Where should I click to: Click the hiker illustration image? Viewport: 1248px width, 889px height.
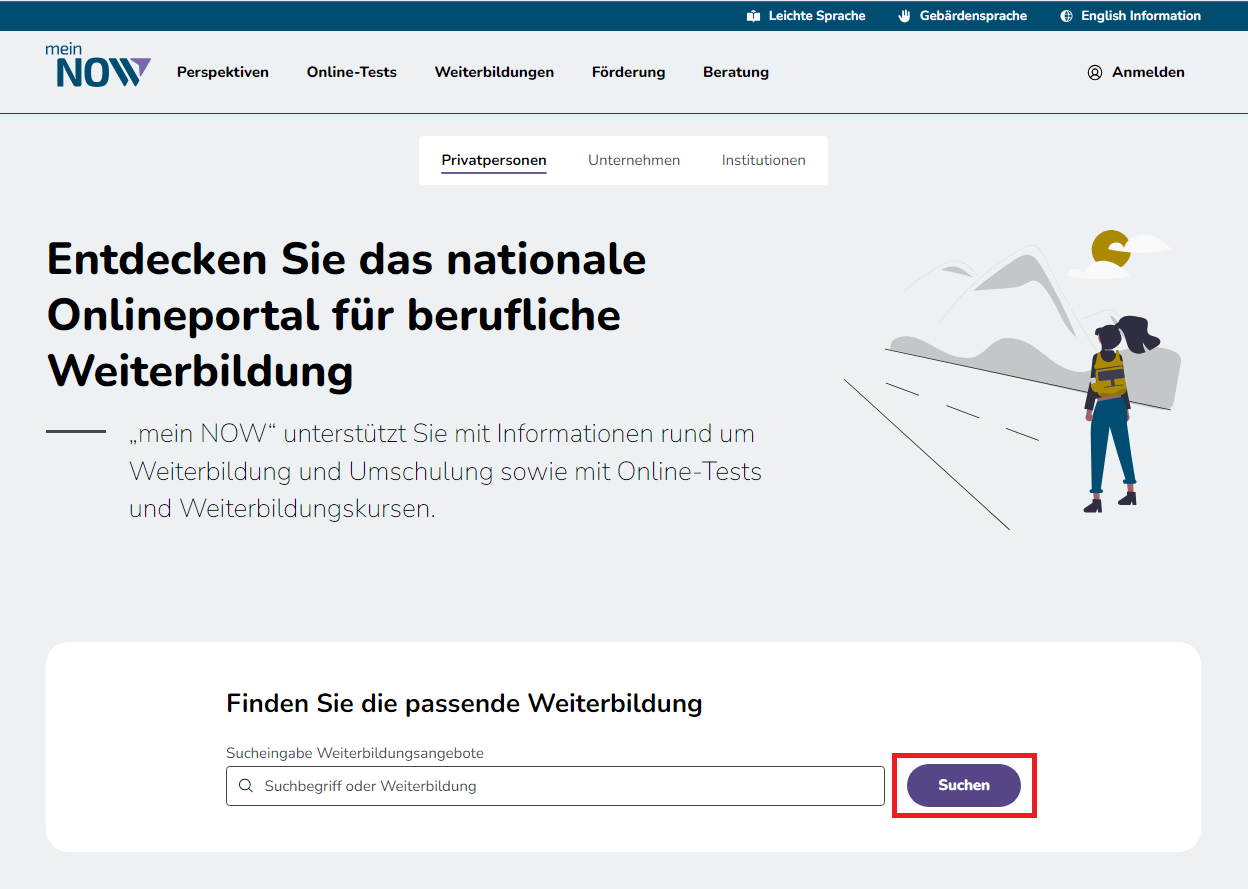pos(1012,380)
